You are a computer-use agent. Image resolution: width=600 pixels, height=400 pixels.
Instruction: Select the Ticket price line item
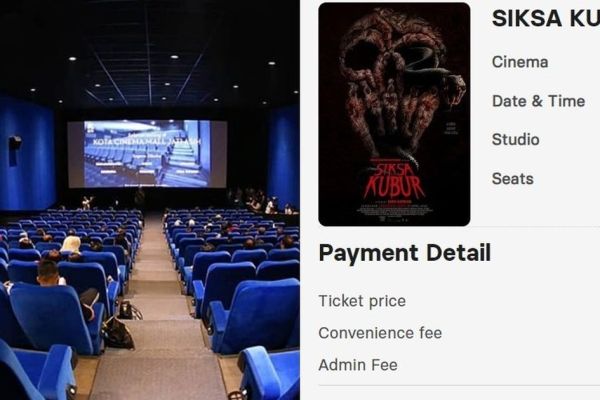click(x=362, y=301)
